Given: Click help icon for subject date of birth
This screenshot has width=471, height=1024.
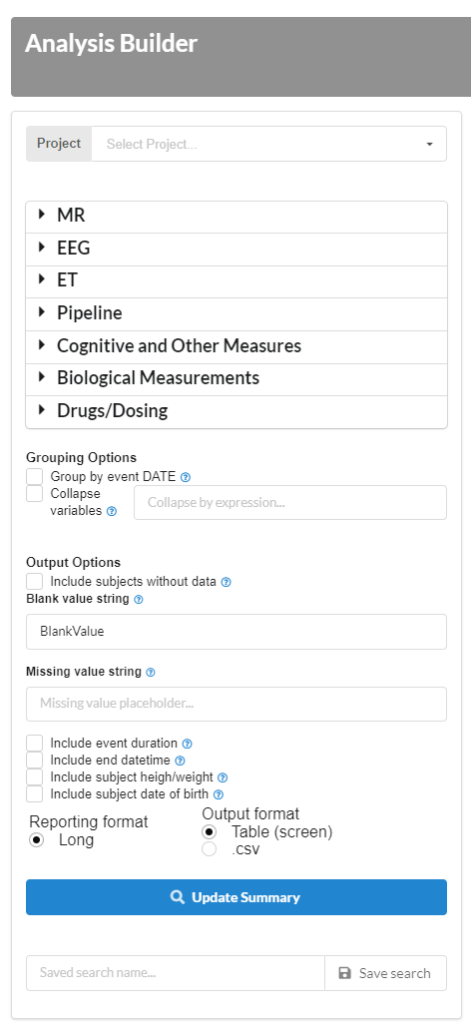Looking at the screenshot, I should 219,795.
